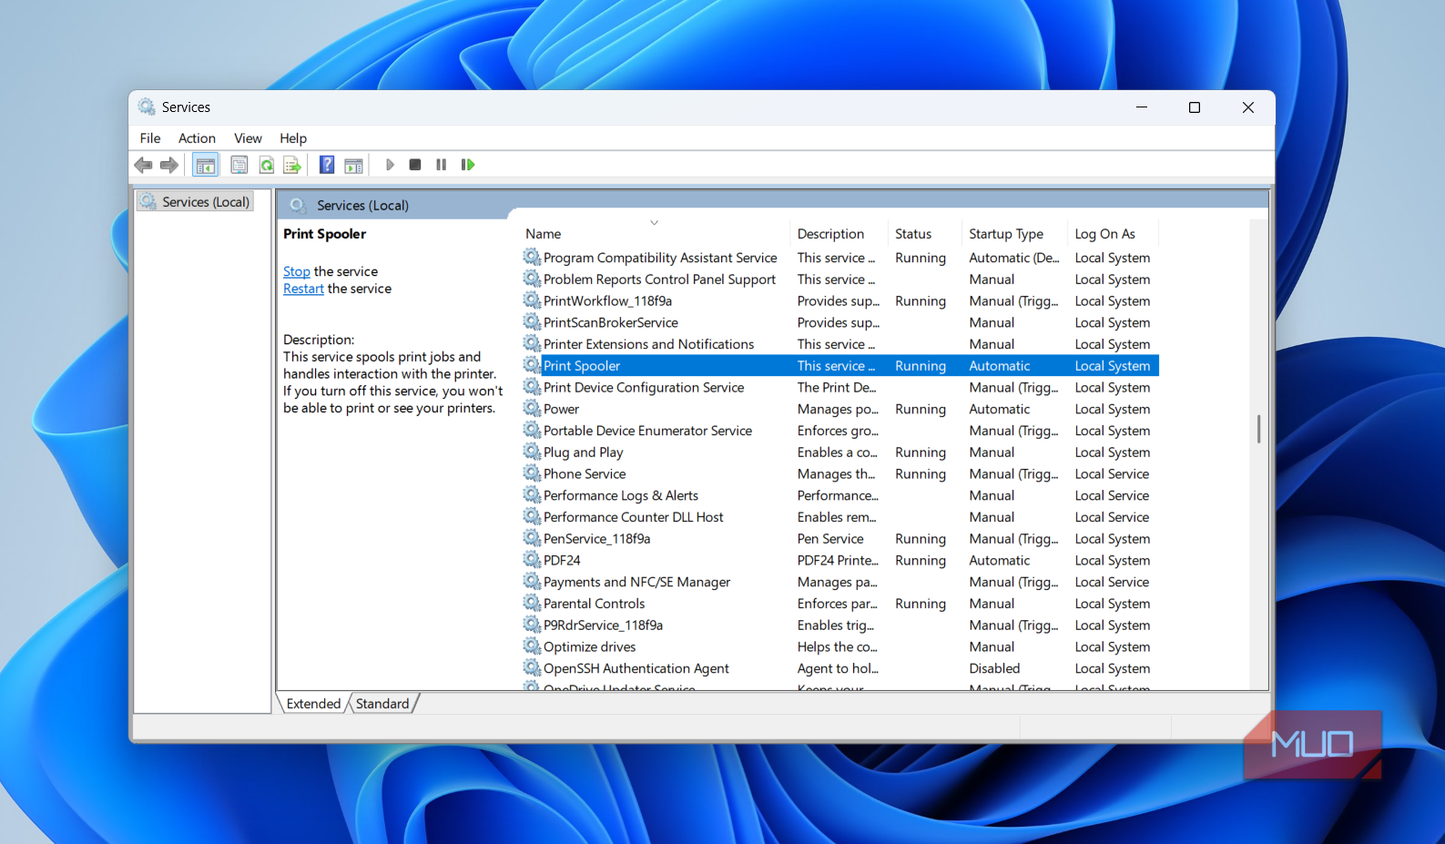This screenshot has width=1445, height=844.
Task: Sort by the Startup Type column header
Action: pyautogui.click(x=1013, y=234)
